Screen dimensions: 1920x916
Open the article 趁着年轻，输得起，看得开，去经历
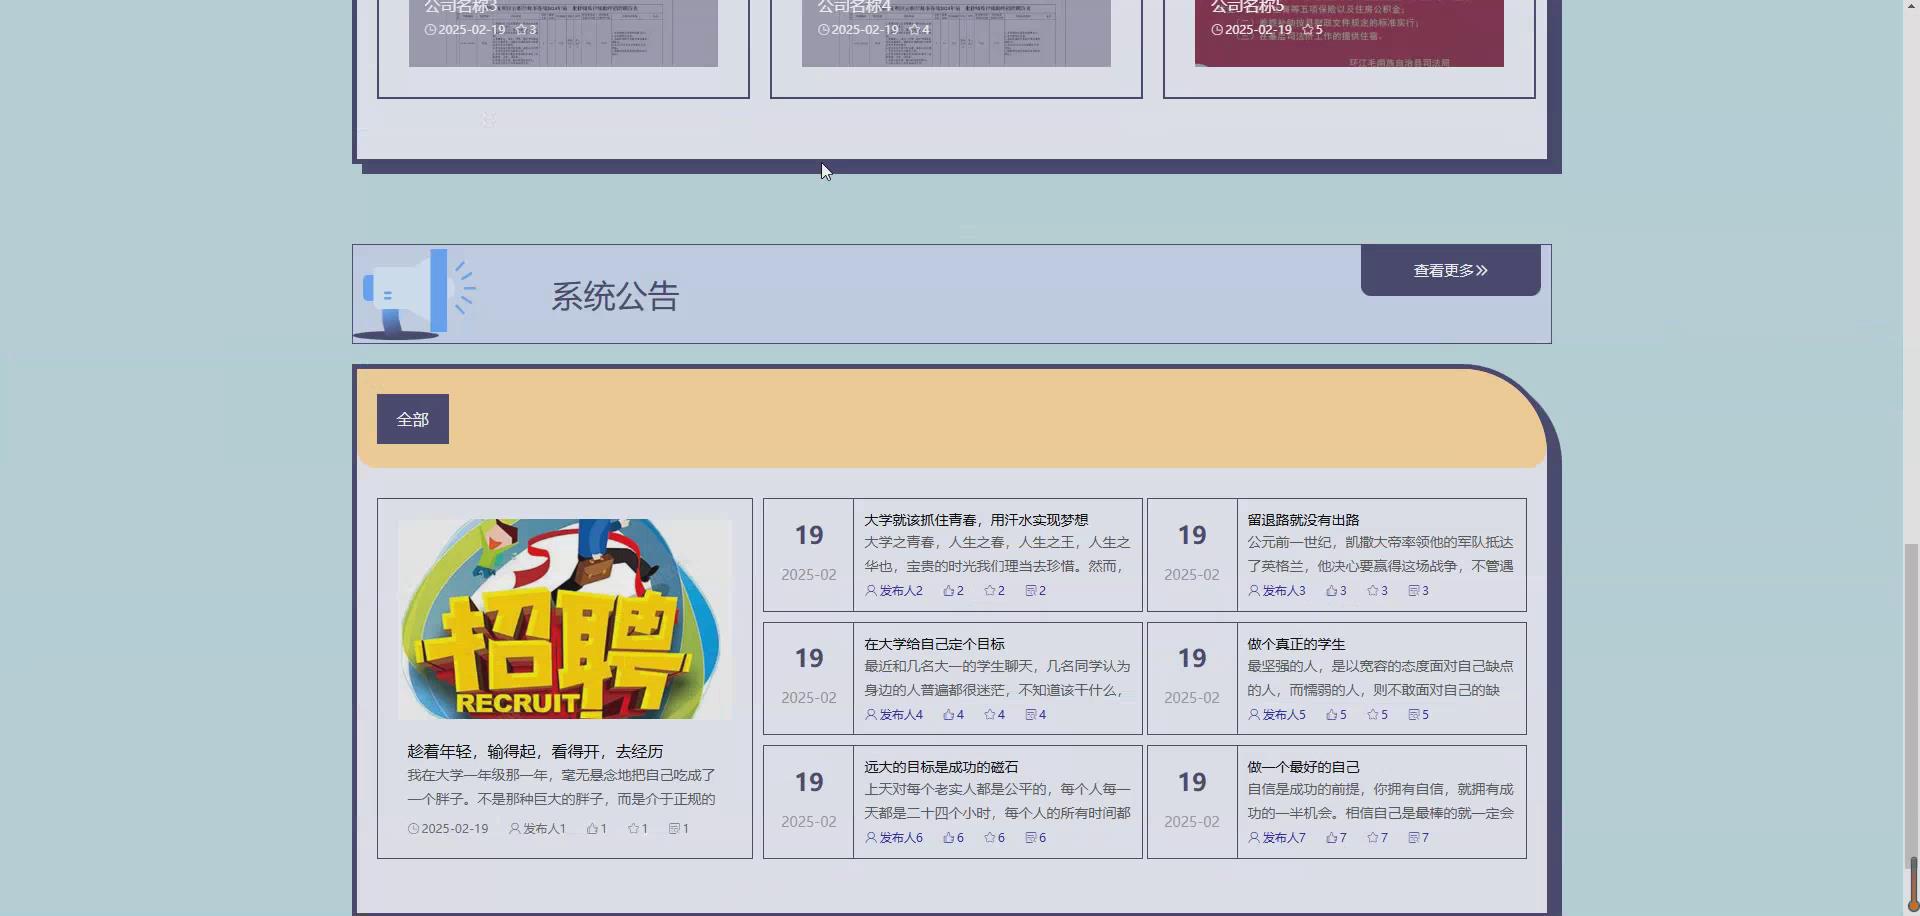coord(535,751)
